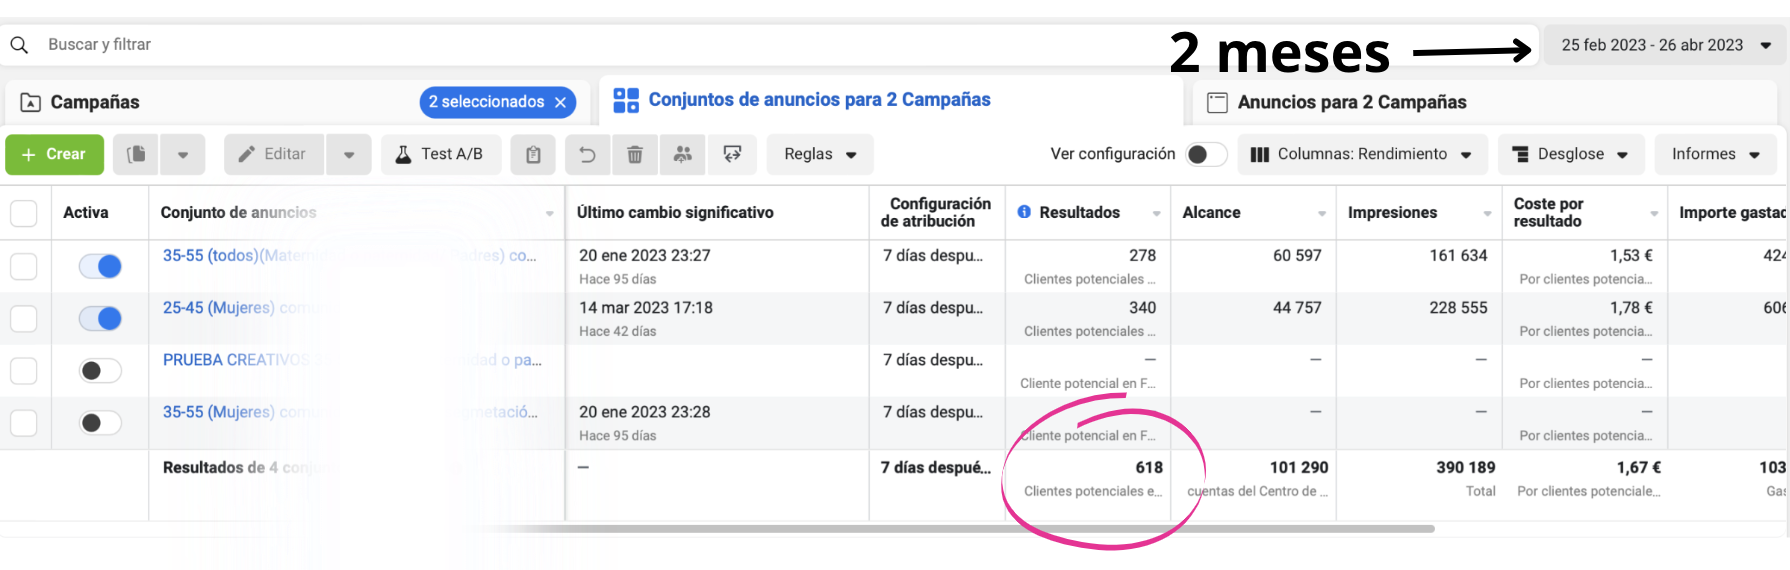Click the 390 189 total impressions value
The height and width of the screenshot is (570, 1790).
click(1466, 467)
